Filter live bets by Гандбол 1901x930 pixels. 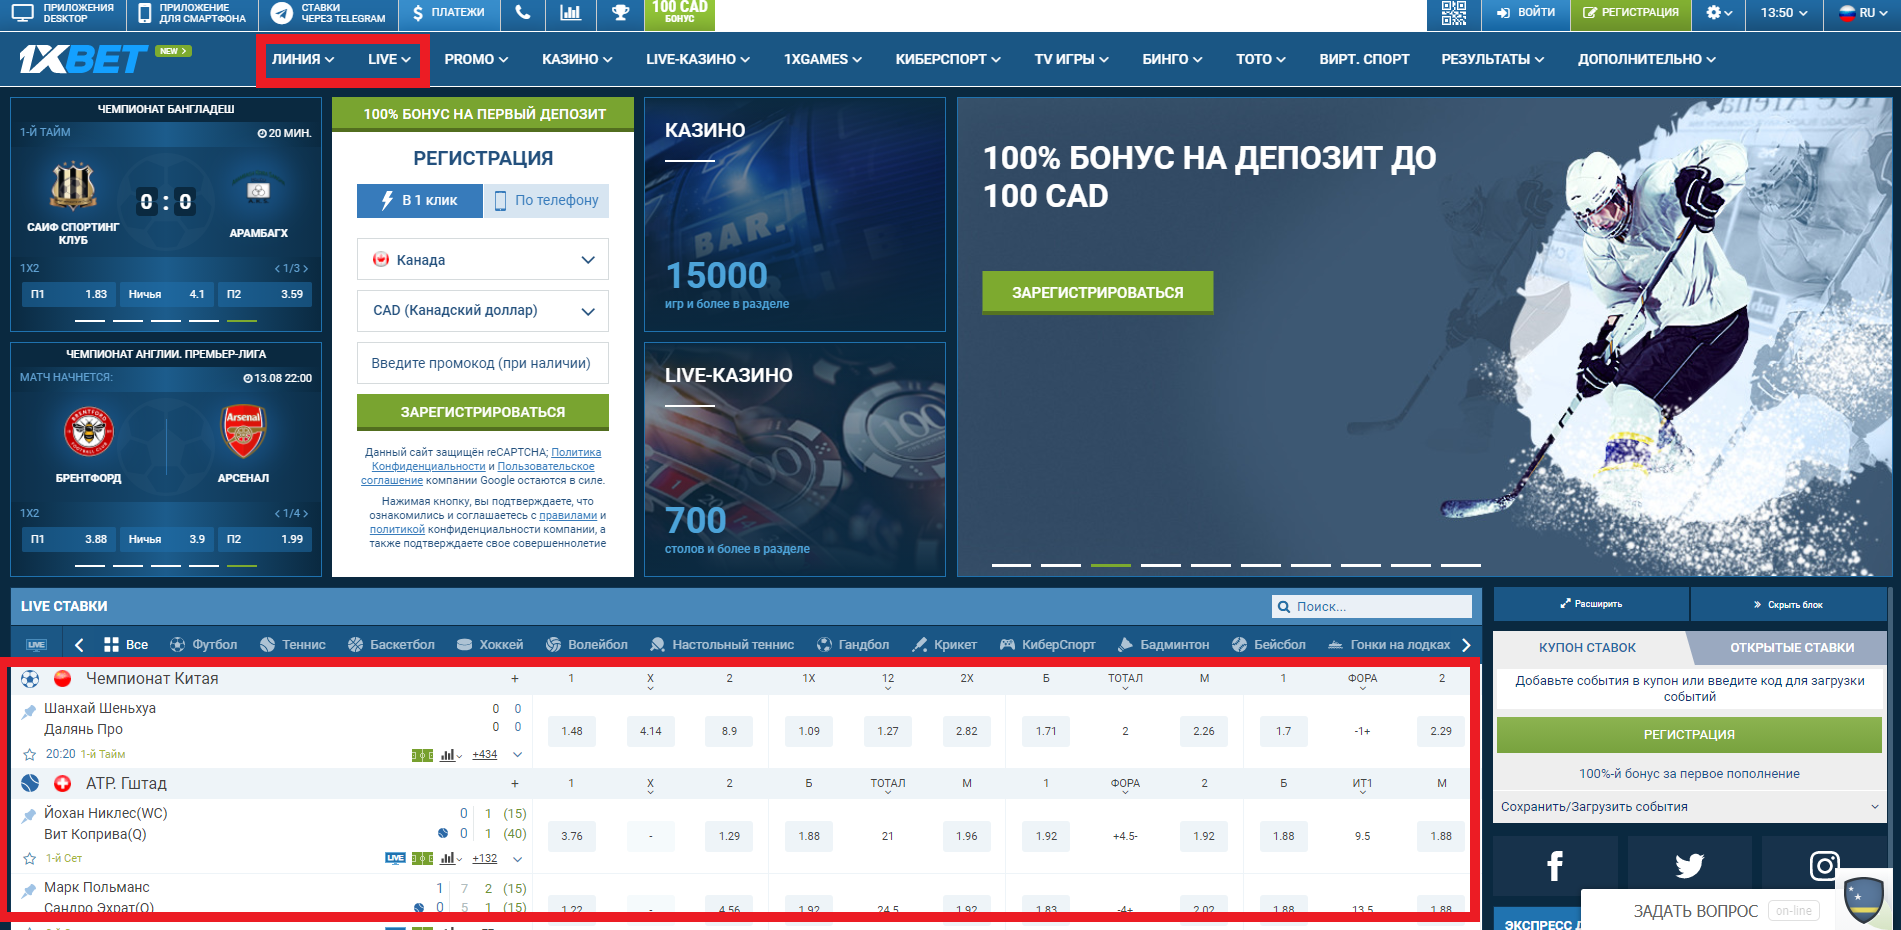853,645
